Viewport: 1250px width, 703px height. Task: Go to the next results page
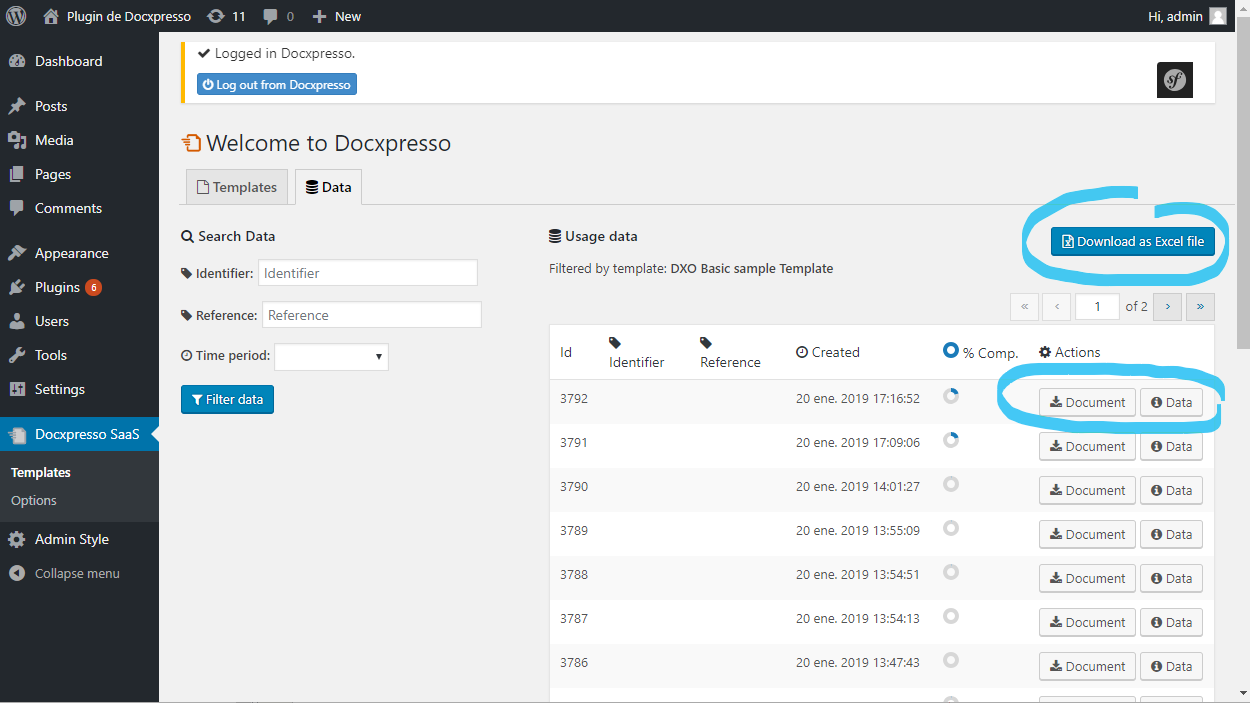[1168, 306]
